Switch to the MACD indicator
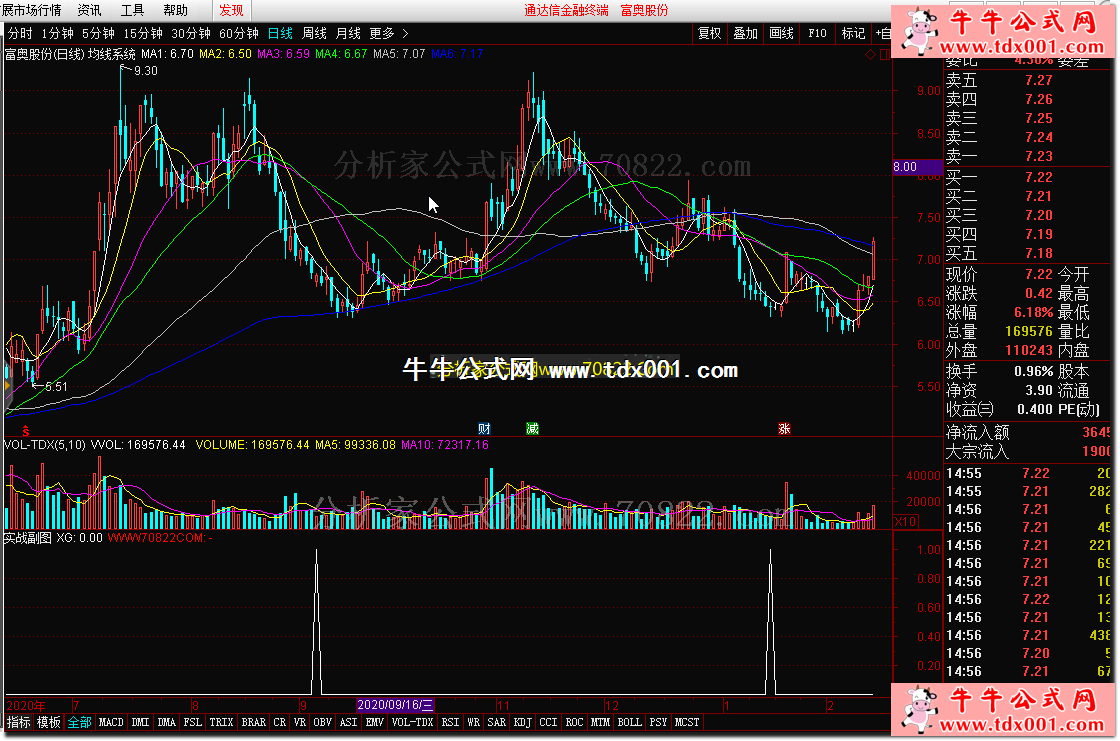The width and height of the screenshot is (1120, 741). pyautogui.click(x=111, y=722)
